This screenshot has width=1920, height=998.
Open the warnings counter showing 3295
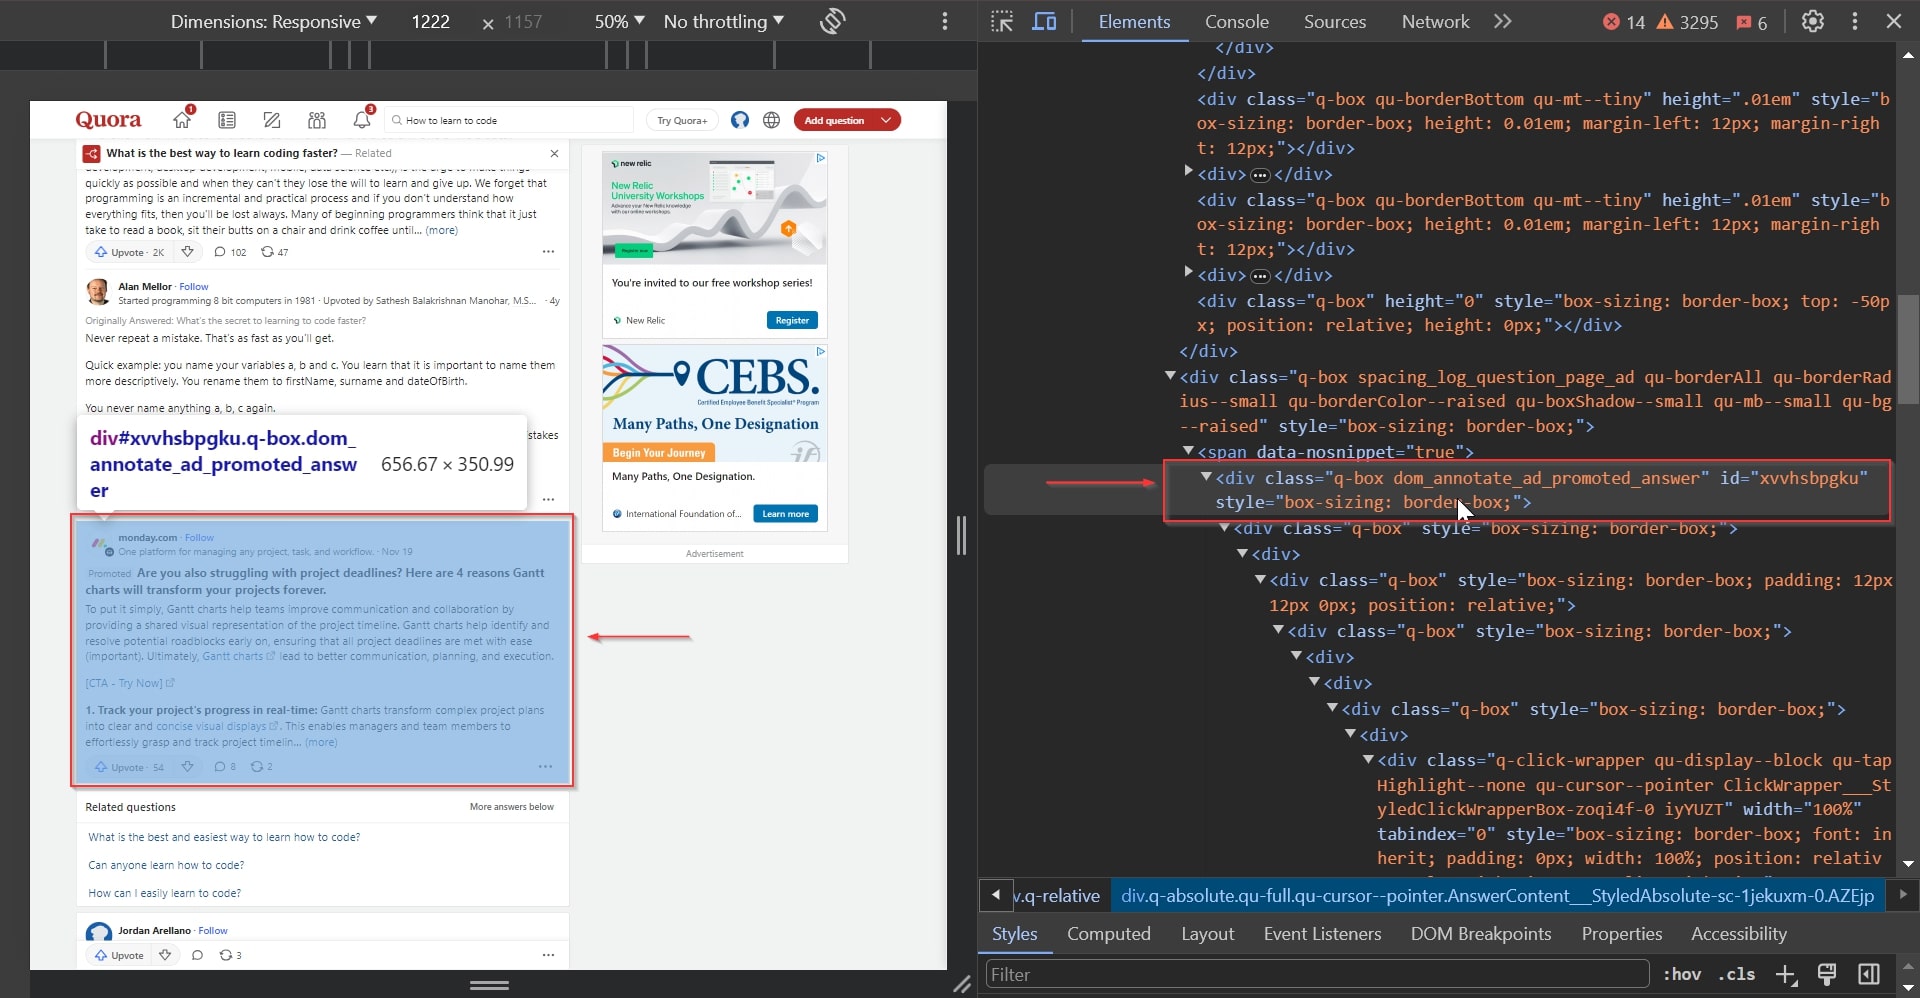(x=1688, y=22)
